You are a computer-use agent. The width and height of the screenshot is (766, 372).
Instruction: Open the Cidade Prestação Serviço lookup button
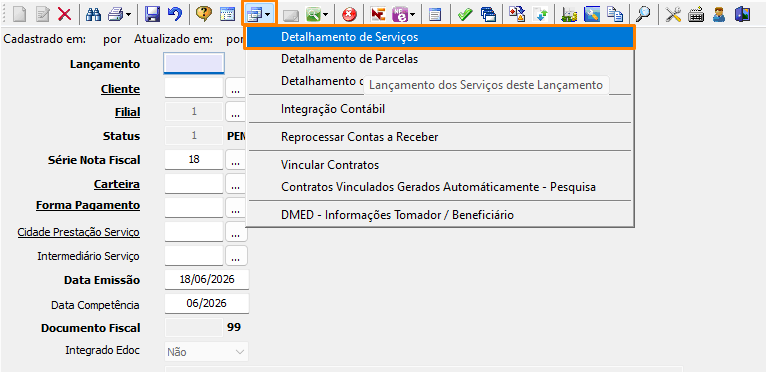[236, 233]
